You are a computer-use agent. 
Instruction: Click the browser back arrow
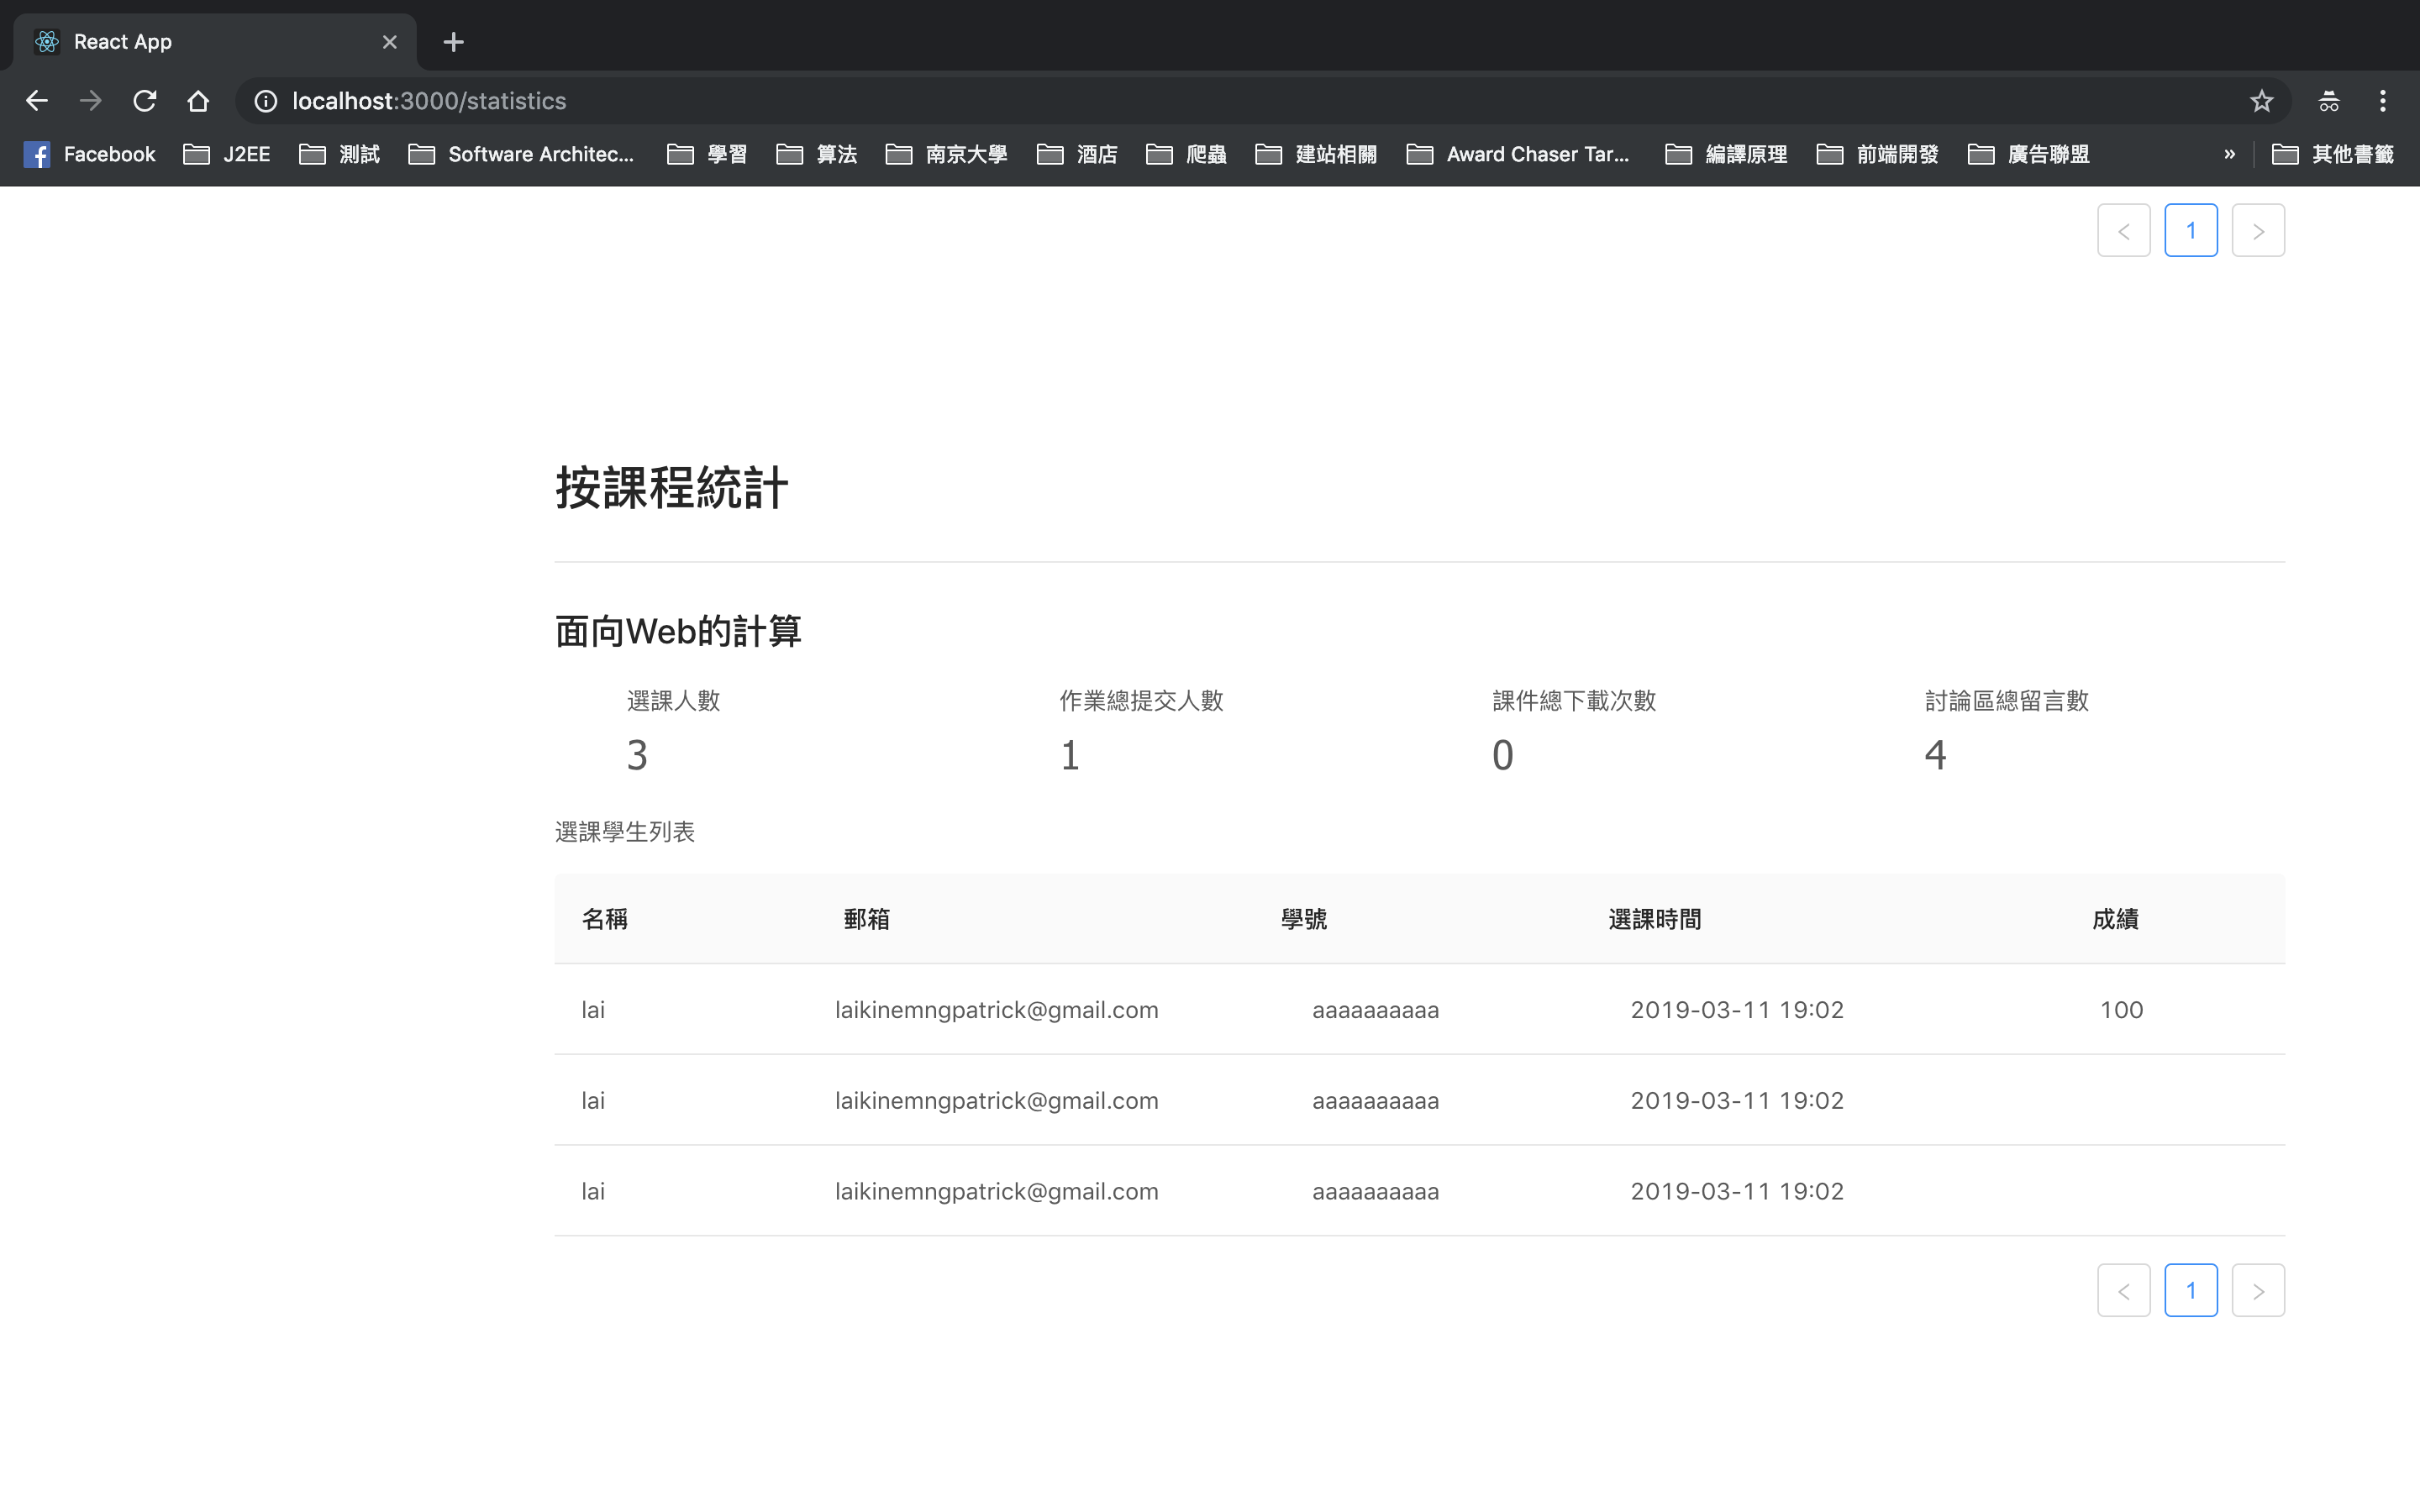pos(37,101)
